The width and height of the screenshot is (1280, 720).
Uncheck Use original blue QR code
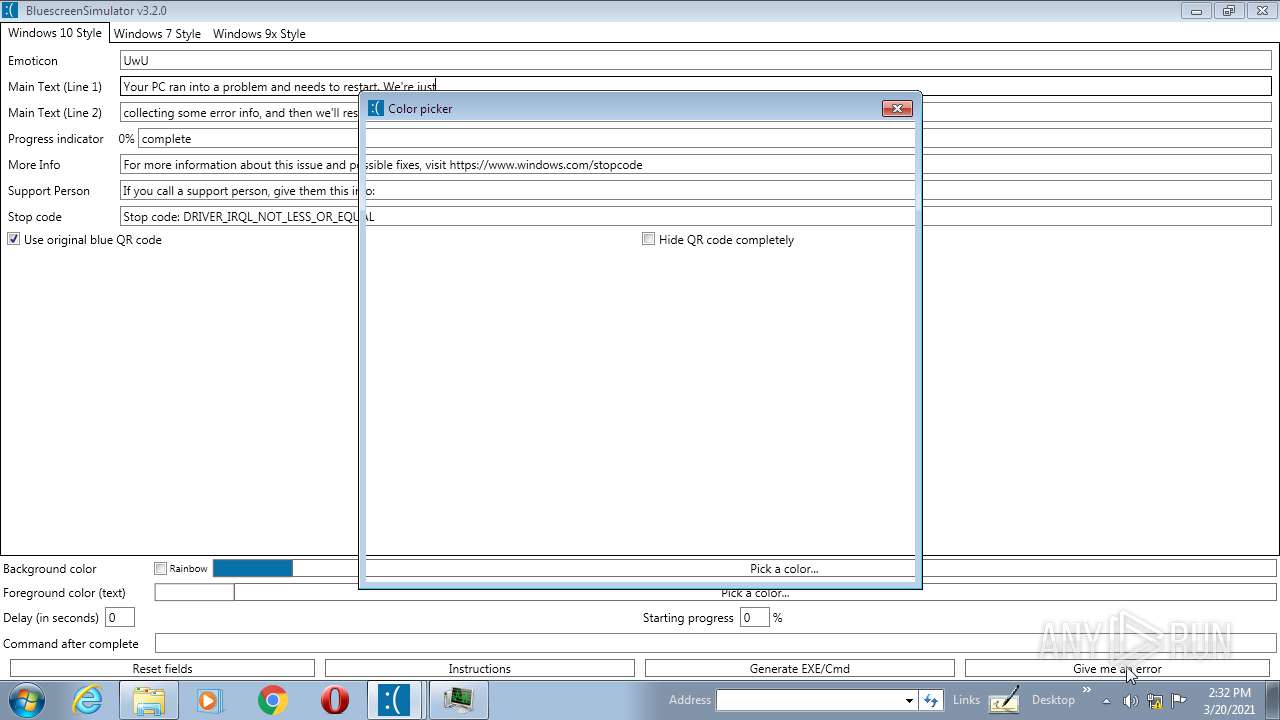14,239
